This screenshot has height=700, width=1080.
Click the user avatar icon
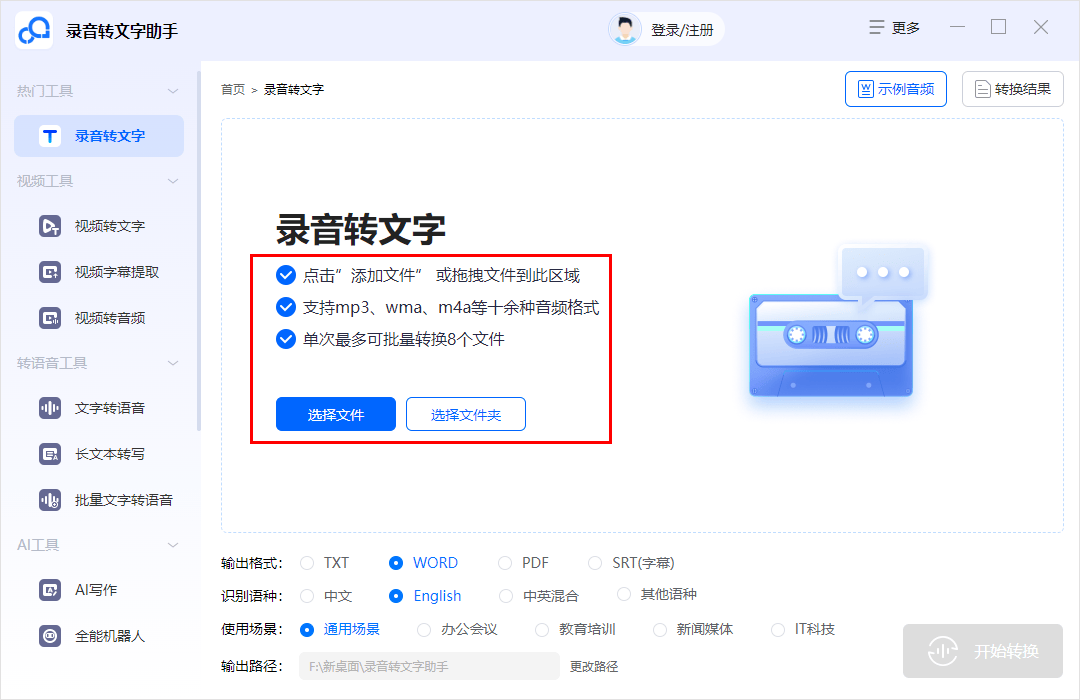point(625,30)
